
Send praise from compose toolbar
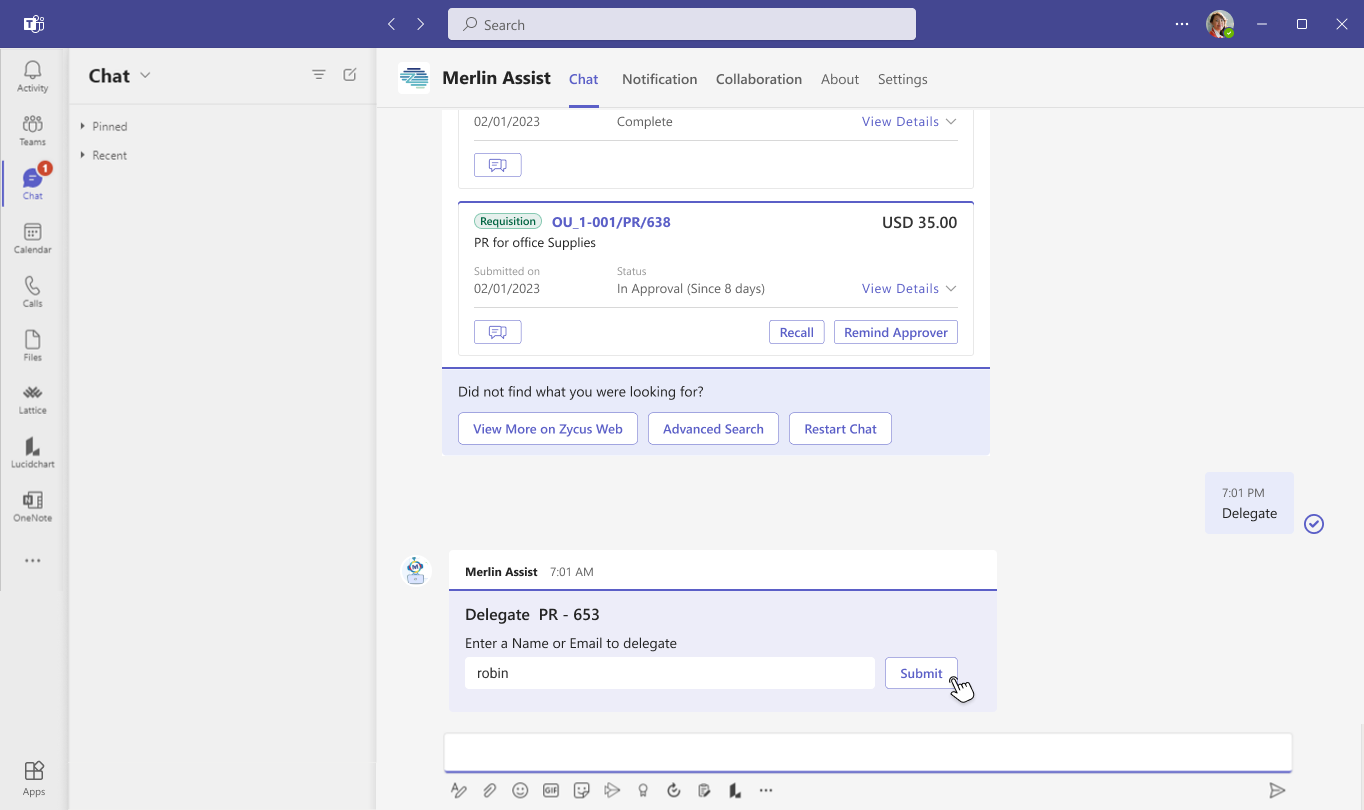click(x=643, y=790)
